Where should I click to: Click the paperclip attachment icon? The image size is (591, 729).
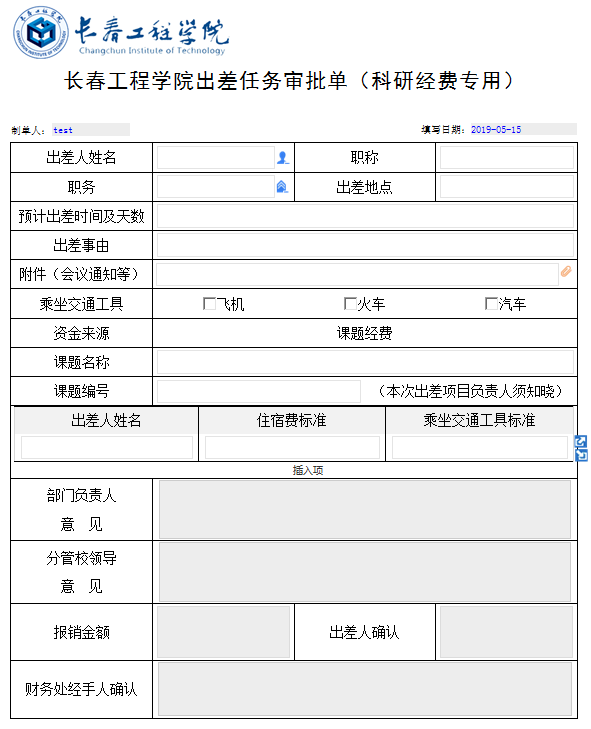(x=566, y=272)
